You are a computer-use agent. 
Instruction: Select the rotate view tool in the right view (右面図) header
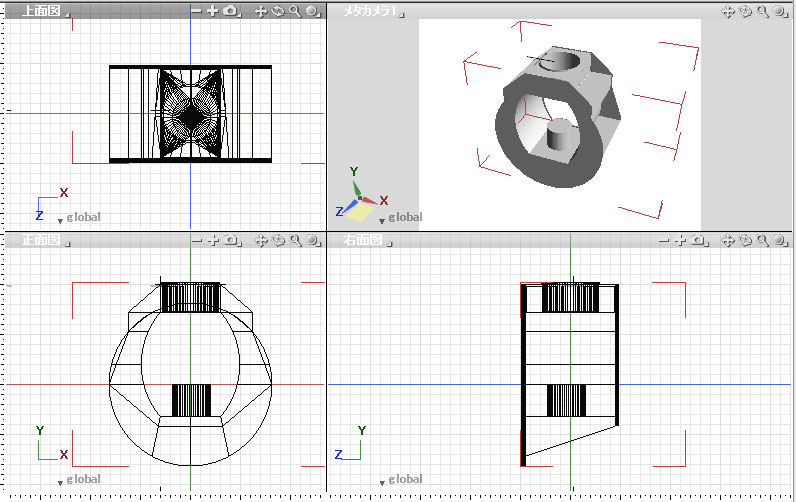click(745, 241)
